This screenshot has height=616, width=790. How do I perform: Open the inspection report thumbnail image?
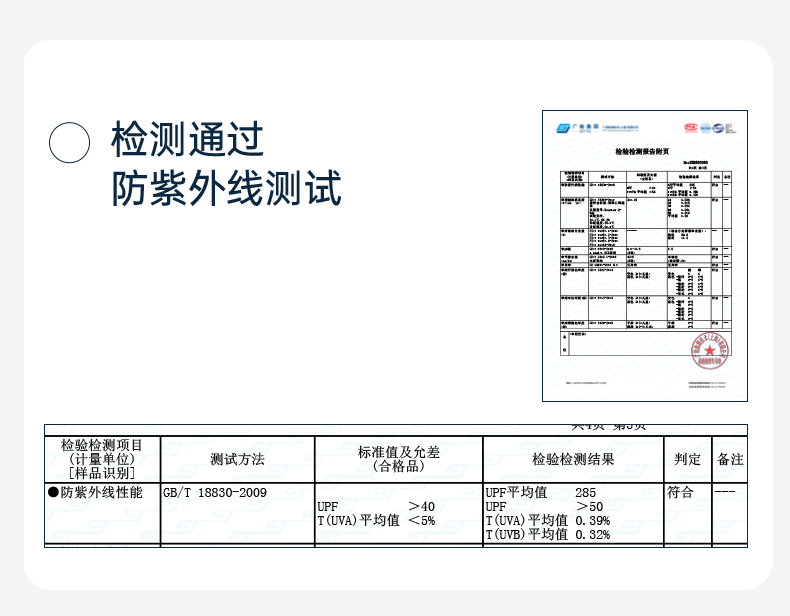point(644,256)
